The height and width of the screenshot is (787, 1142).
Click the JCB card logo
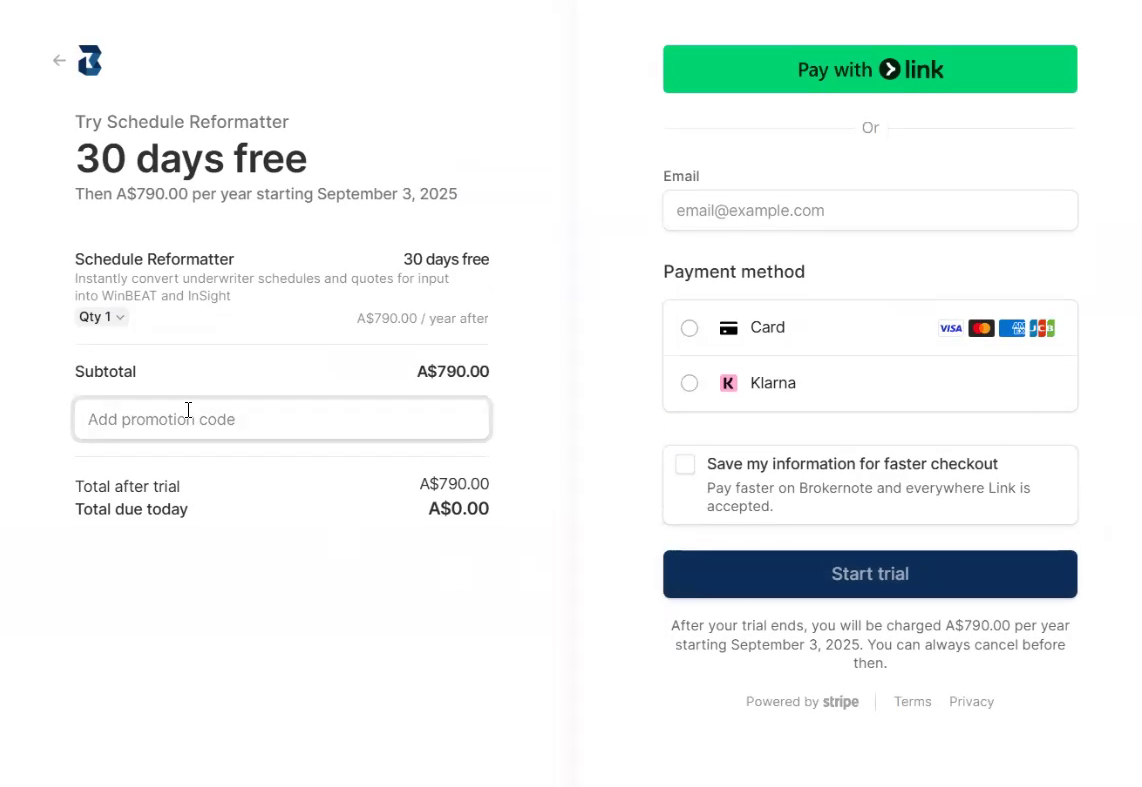(x=1042, y=328)
